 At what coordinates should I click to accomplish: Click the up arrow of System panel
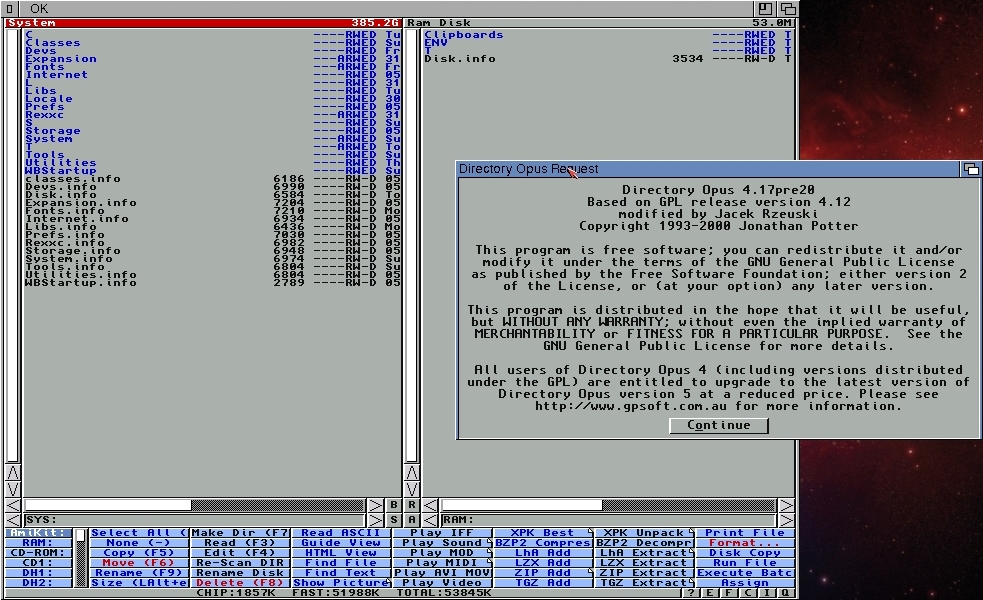pos(13,473)
